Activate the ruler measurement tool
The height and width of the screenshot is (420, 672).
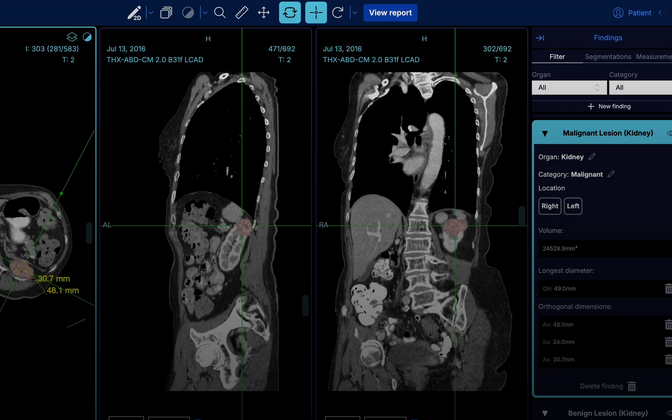pos(241,13)
